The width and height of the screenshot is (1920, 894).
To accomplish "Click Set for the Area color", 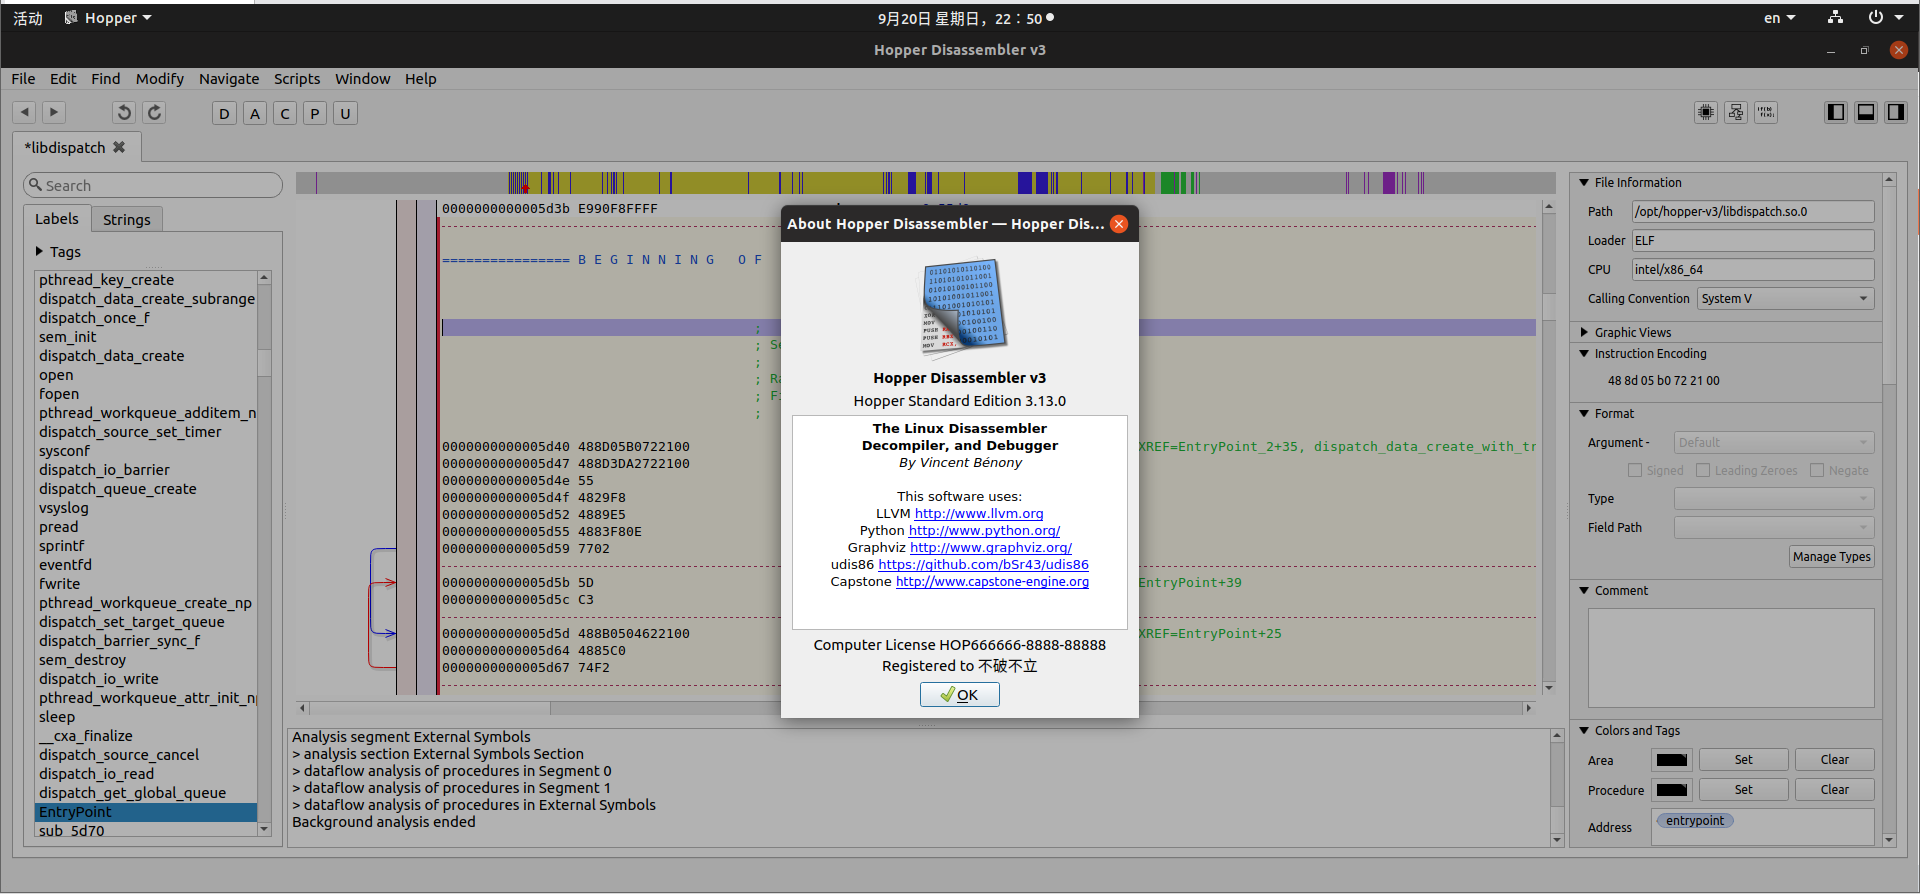I will (x=1743, y=760).
